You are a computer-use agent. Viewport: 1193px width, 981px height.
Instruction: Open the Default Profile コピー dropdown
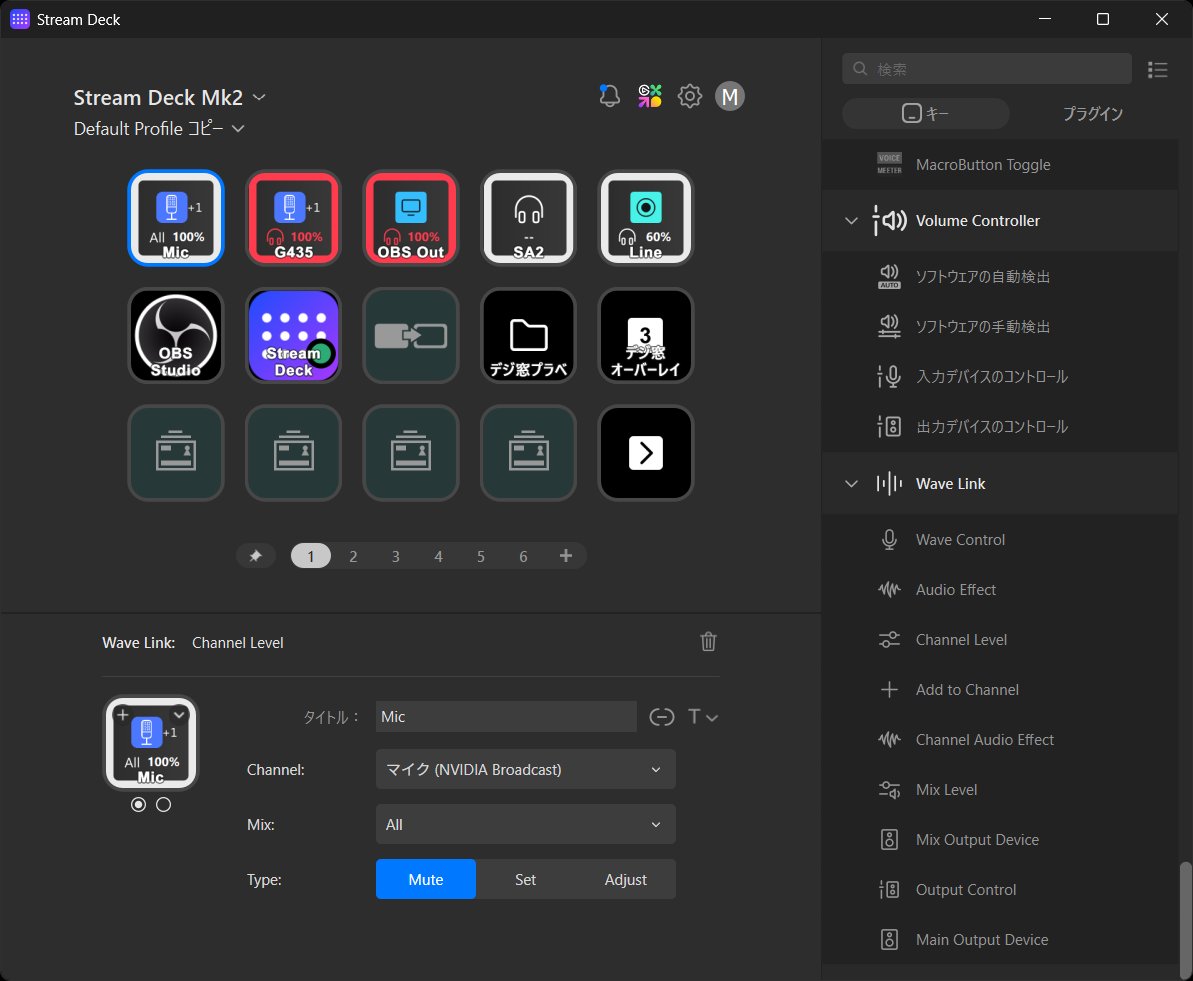159,129
